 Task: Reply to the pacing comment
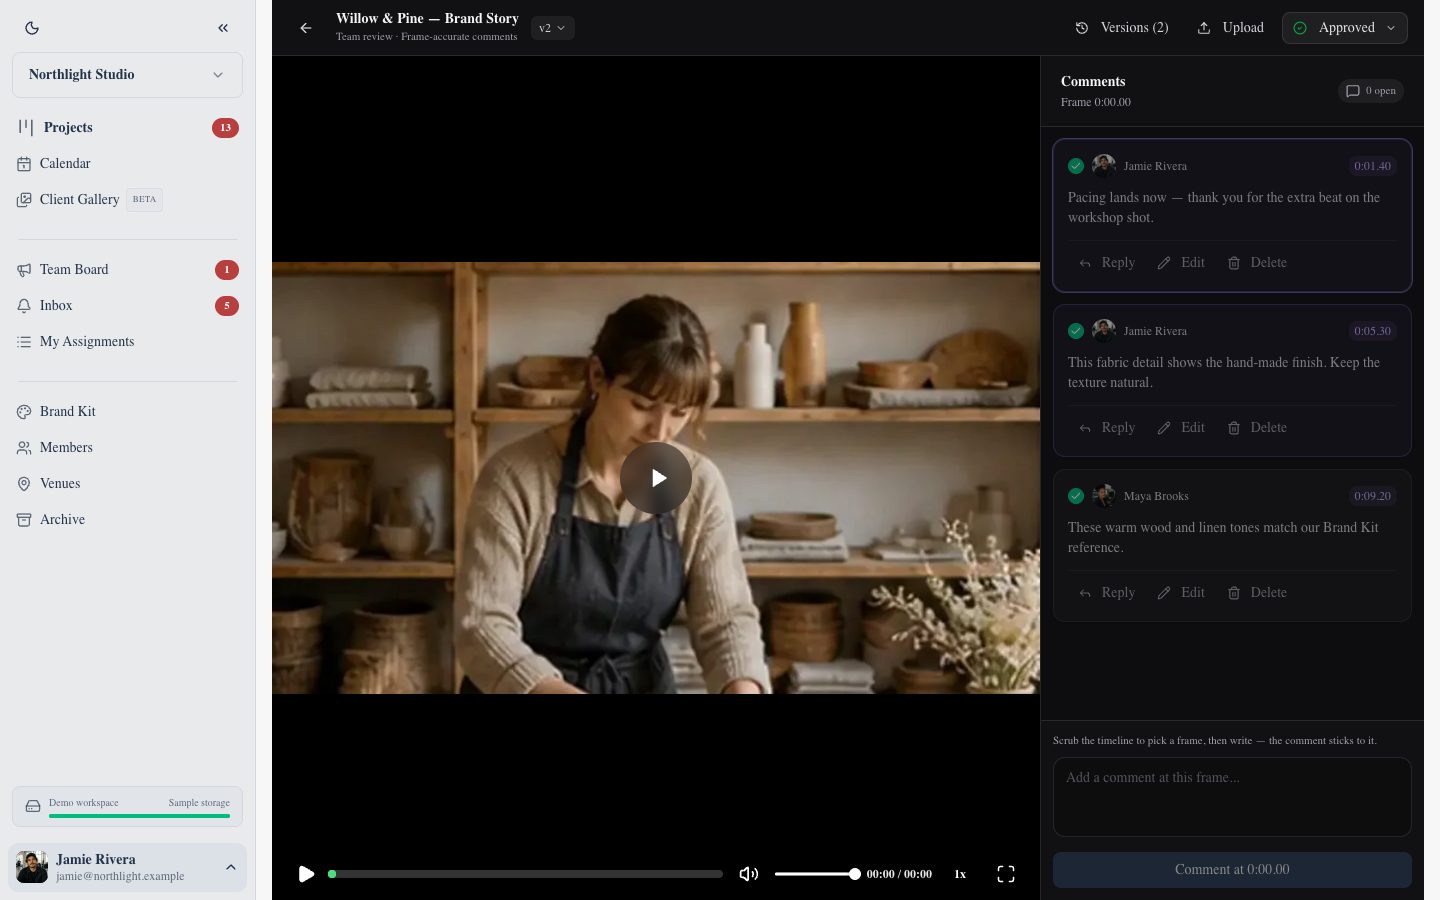coord(1107,263)
